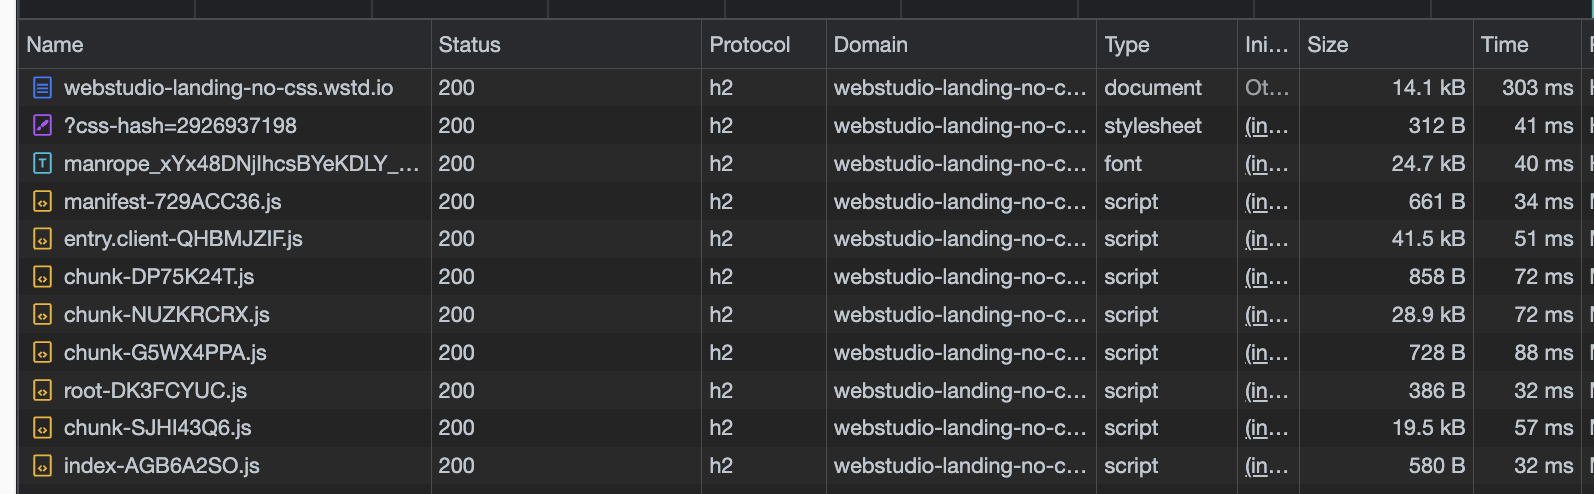The image size is (1594, 494).
Task: Sort requests by the Name column header
Action: tap(55, 45)
